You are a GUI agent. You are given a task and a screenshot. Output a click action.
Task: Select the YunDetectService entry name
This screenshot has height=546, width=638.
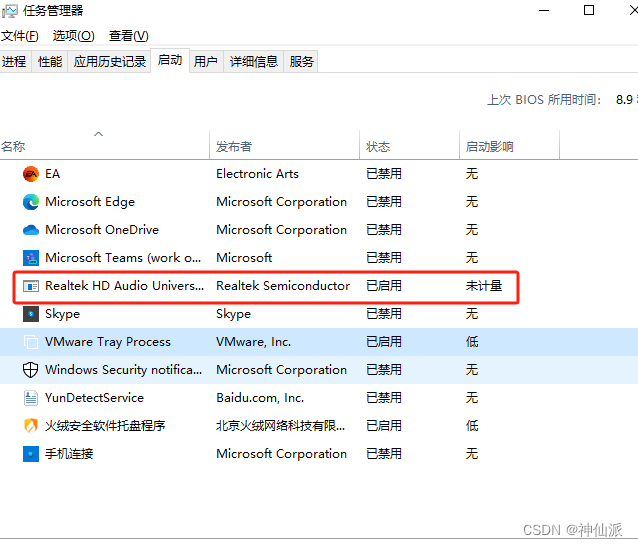click(x=94, y=398)
